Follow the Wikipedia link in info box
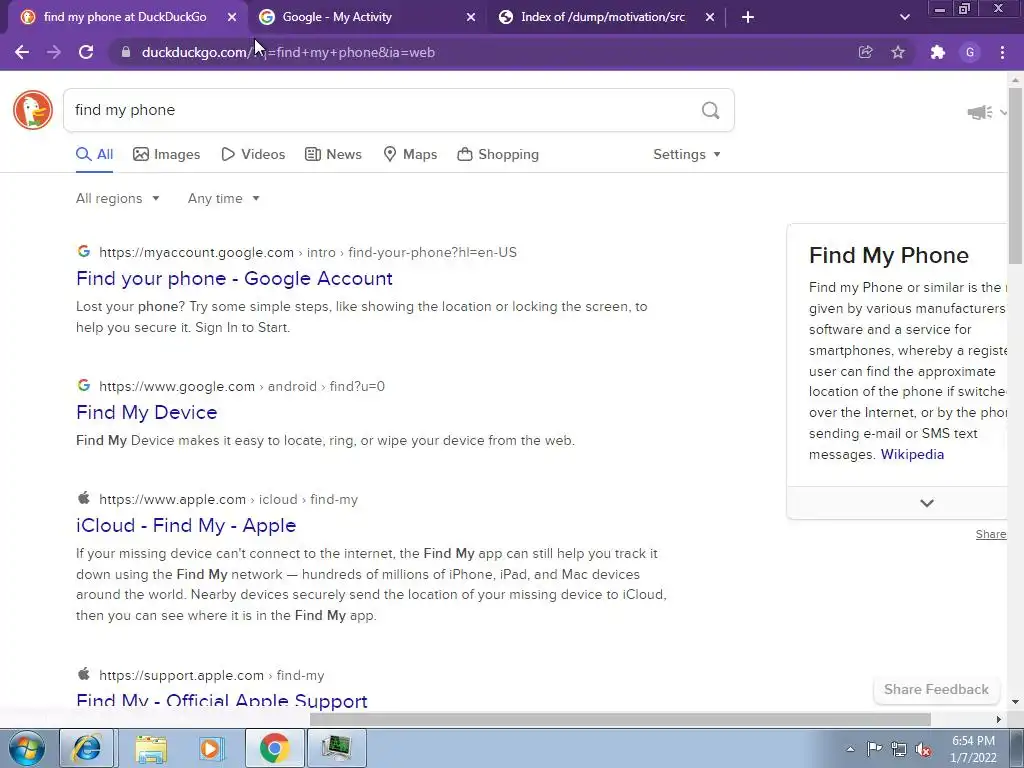 (912, 455)
